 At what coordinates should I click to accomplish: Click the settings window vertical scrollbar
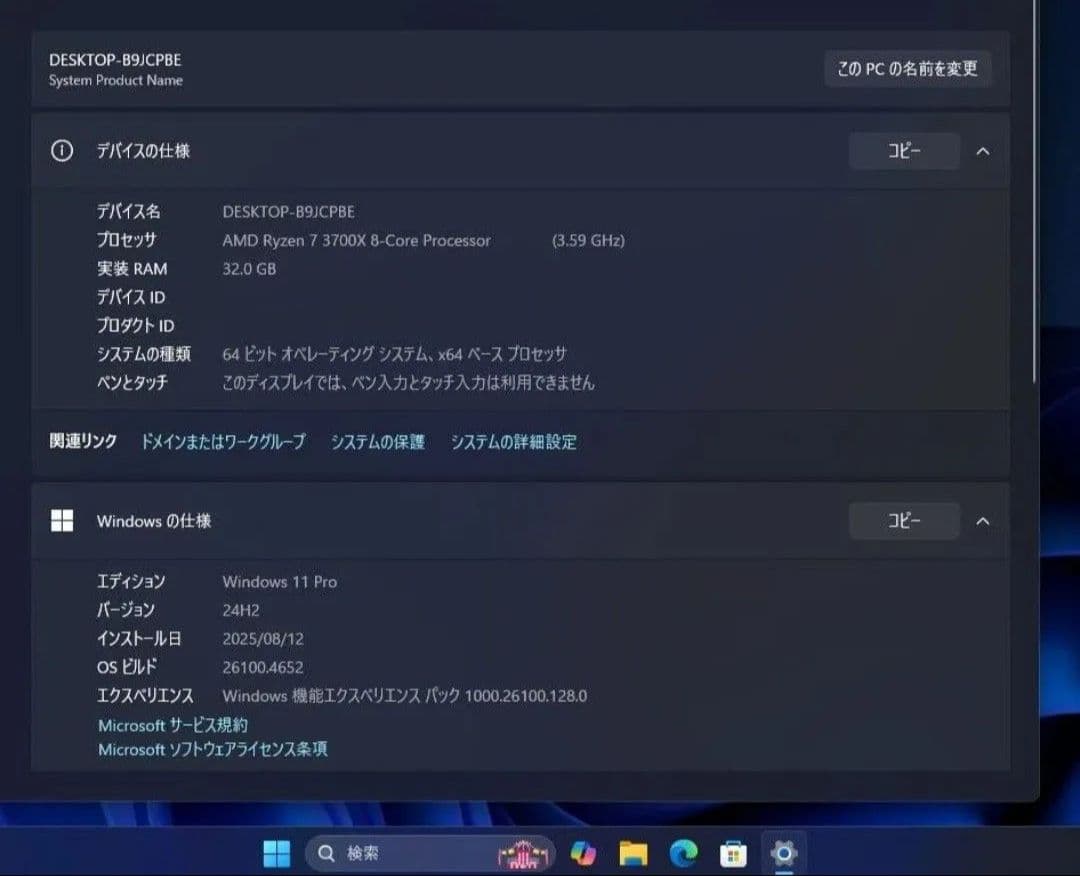[x=1035, y=193]
